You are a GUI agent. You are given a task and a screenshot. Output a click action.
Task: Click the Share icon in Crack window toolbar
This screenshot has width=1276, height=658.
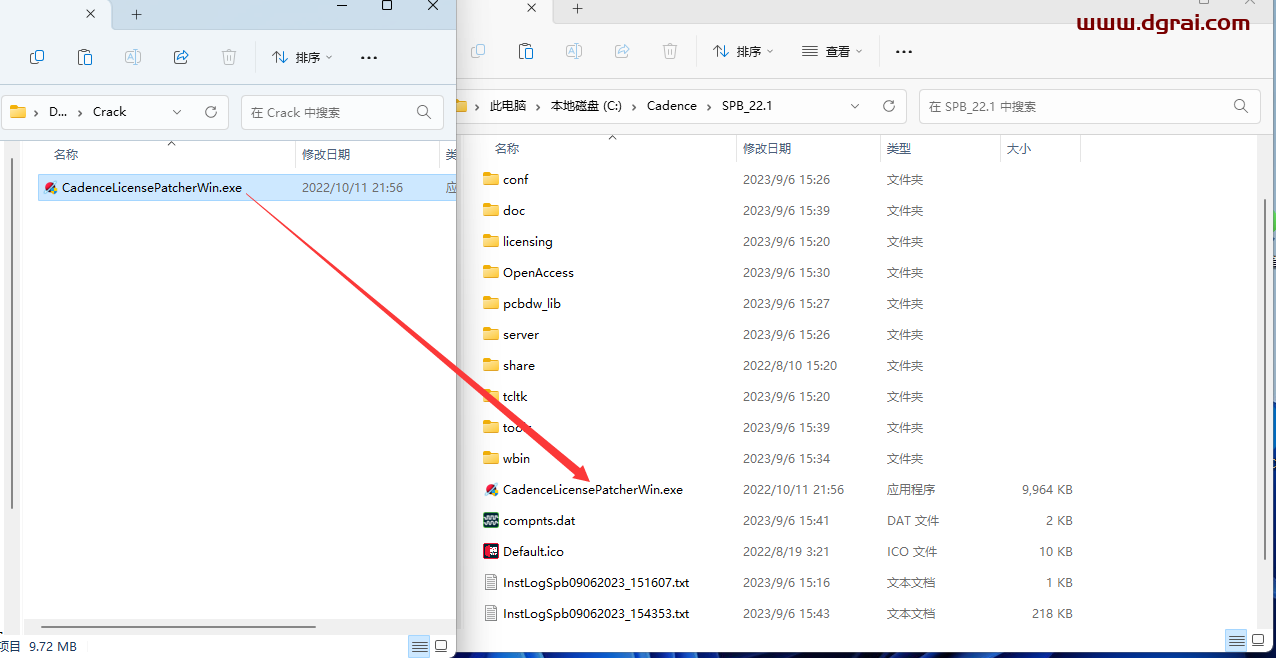[181, 57]
